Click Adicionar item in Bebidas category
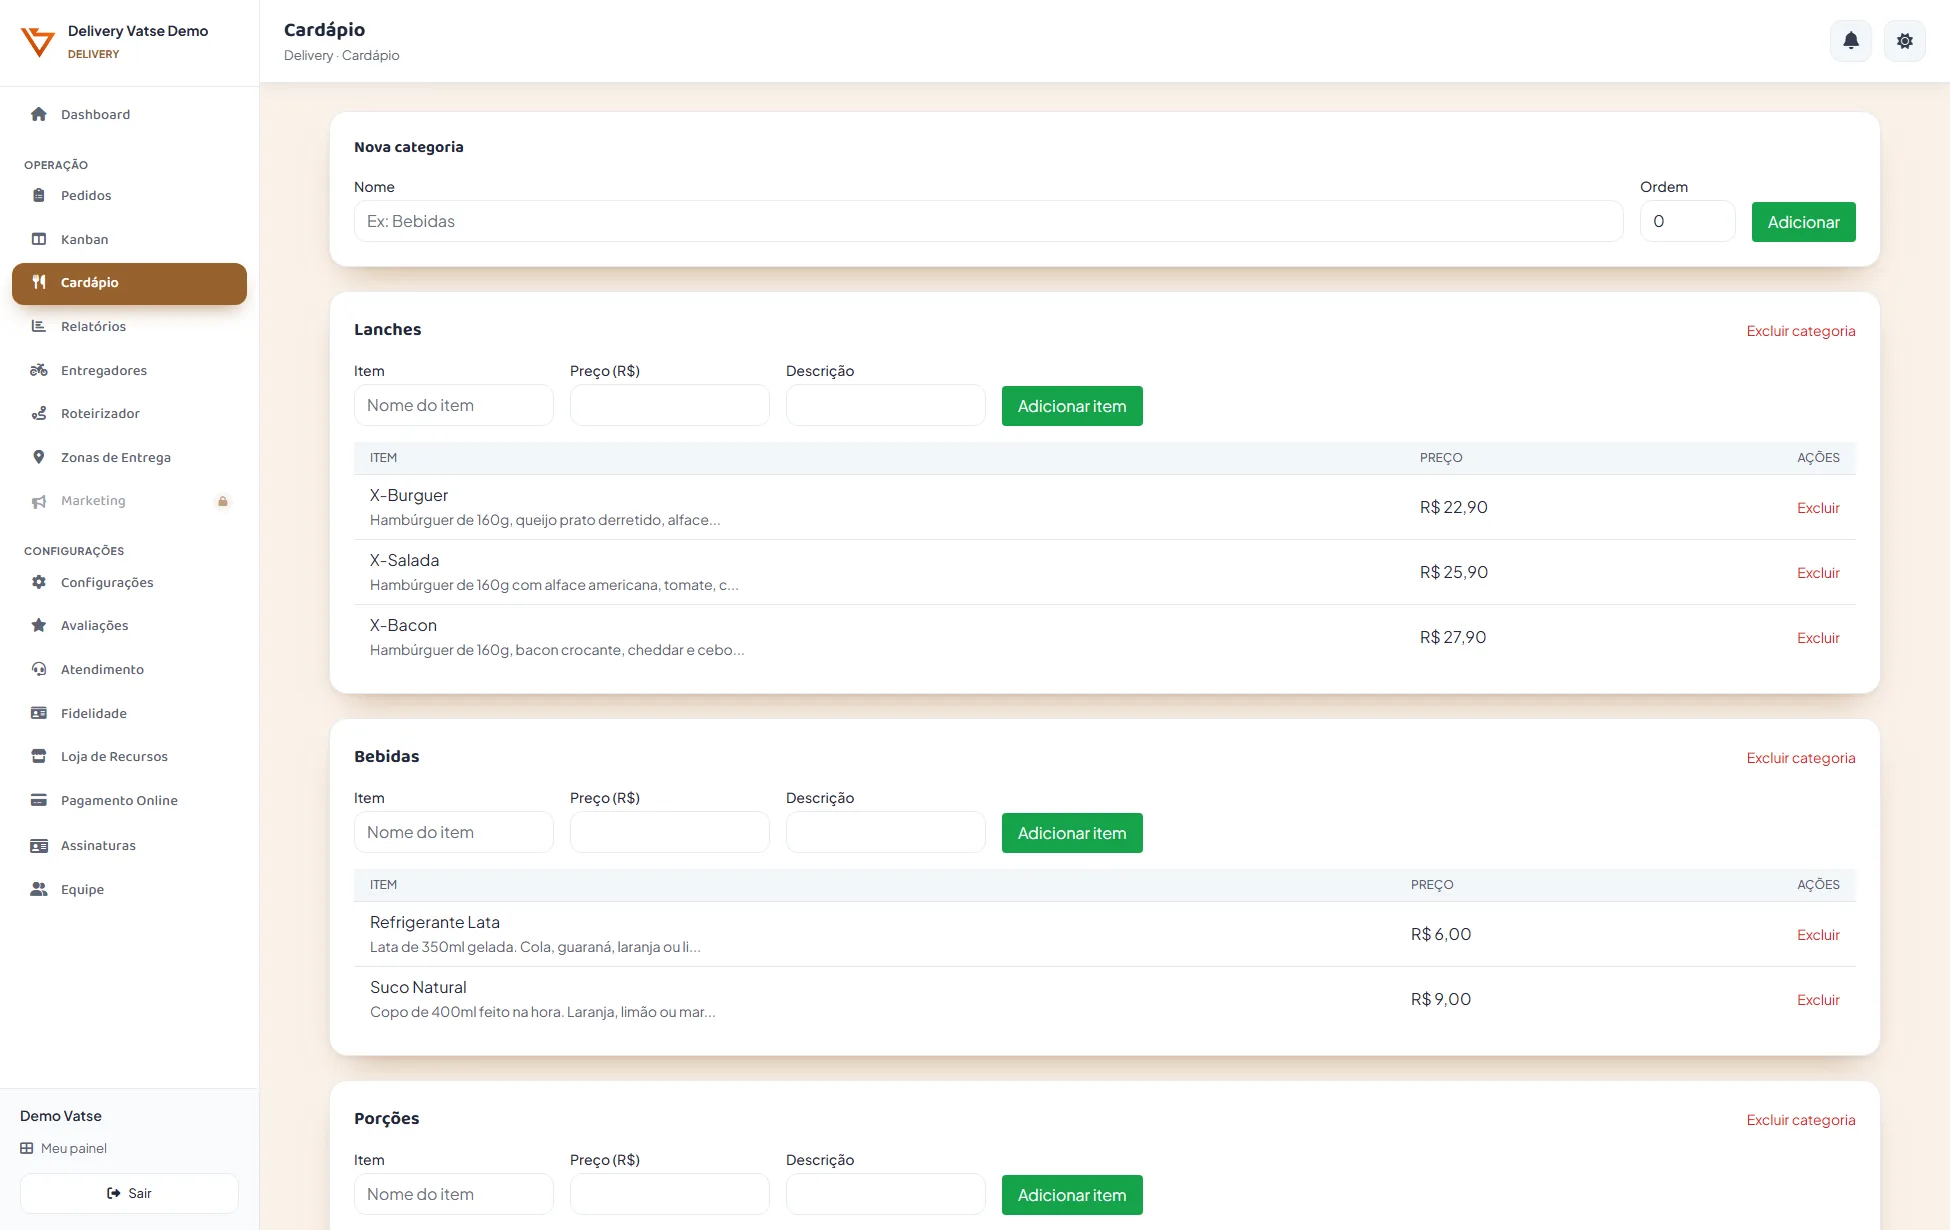This screenshot has height=1230, width=1950. coord(1072,833)
